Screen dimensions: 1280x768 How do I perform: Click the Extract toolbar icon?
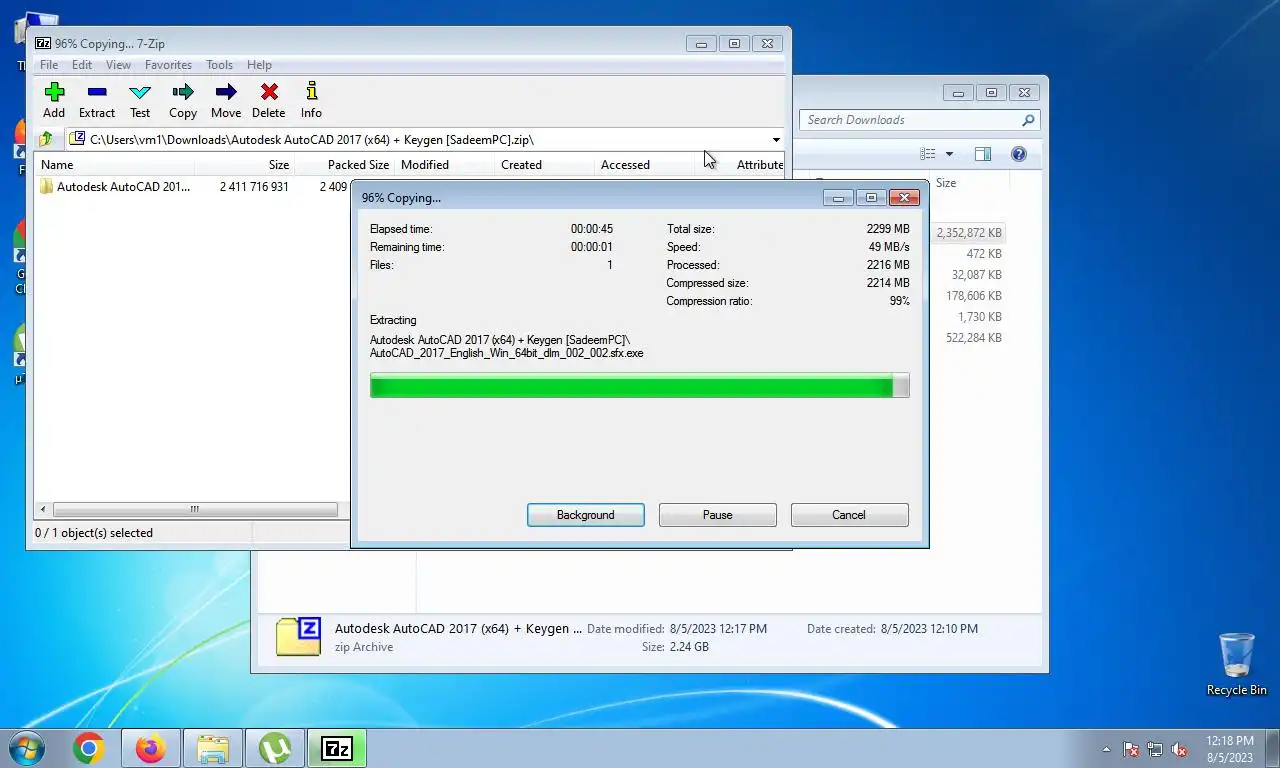tap(97, 100)
